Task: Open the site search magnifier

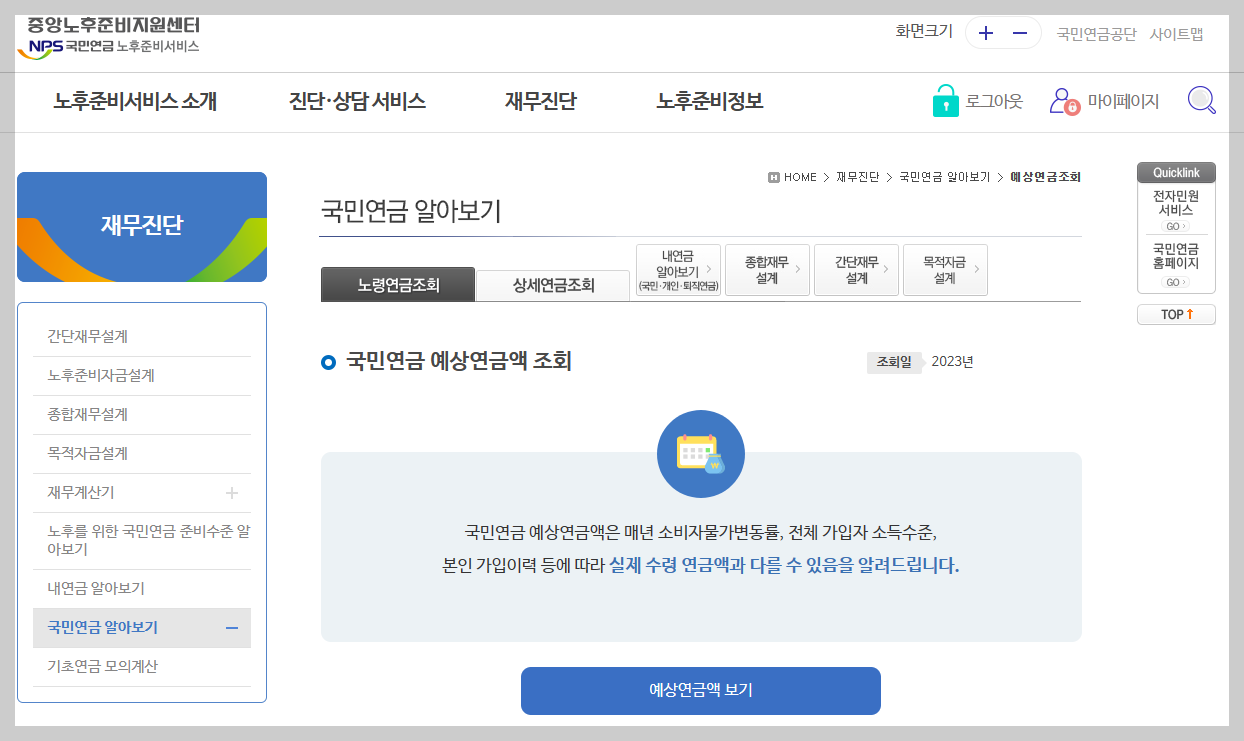Action: click(1201, 100)
